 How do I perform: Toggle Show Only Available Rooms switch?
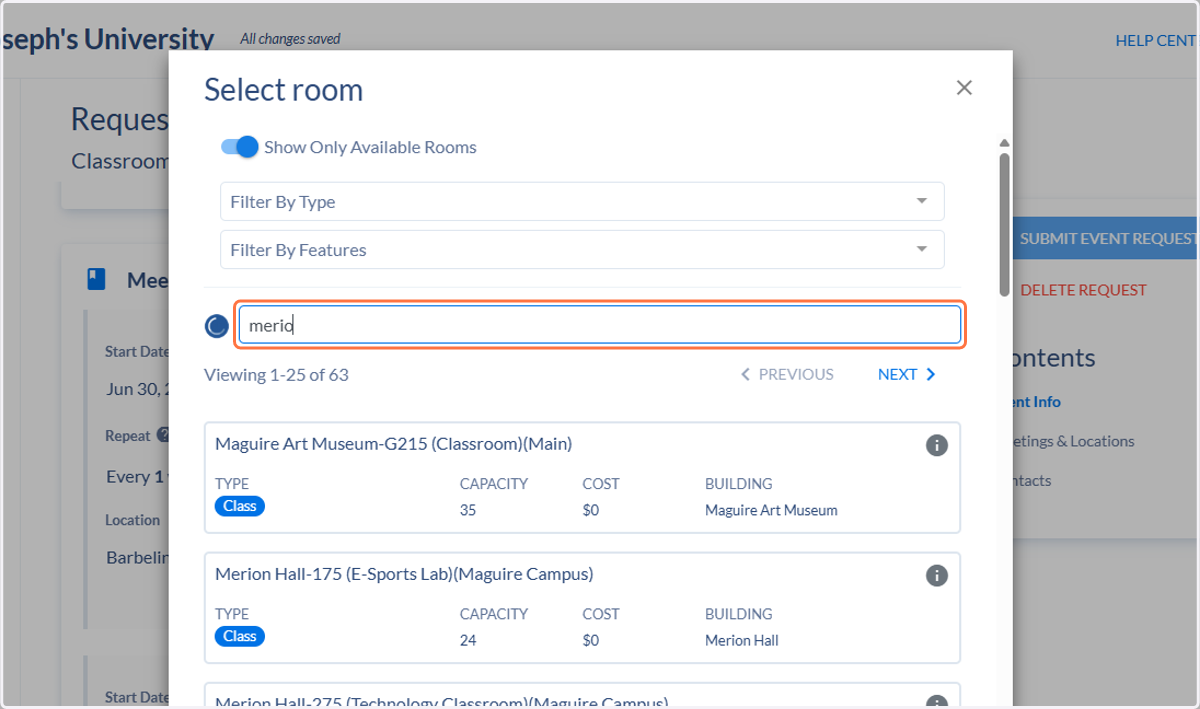click(x=240, y=147)
